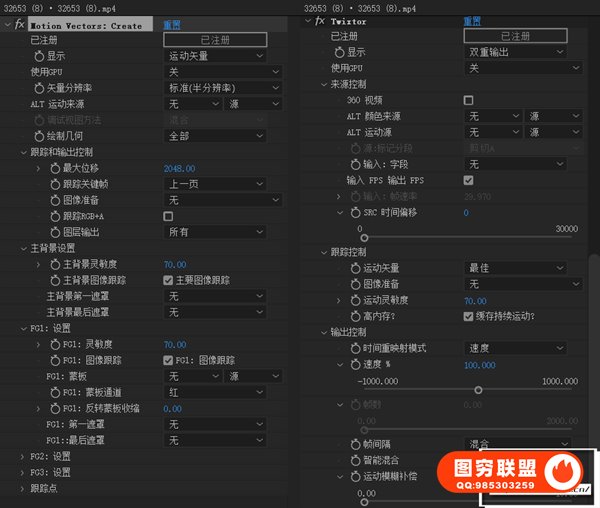Image resolution: width=600 pixels, height=508 pixels.
Task: Expand the FG2: 设置 group
Action: tap(23, 456)
